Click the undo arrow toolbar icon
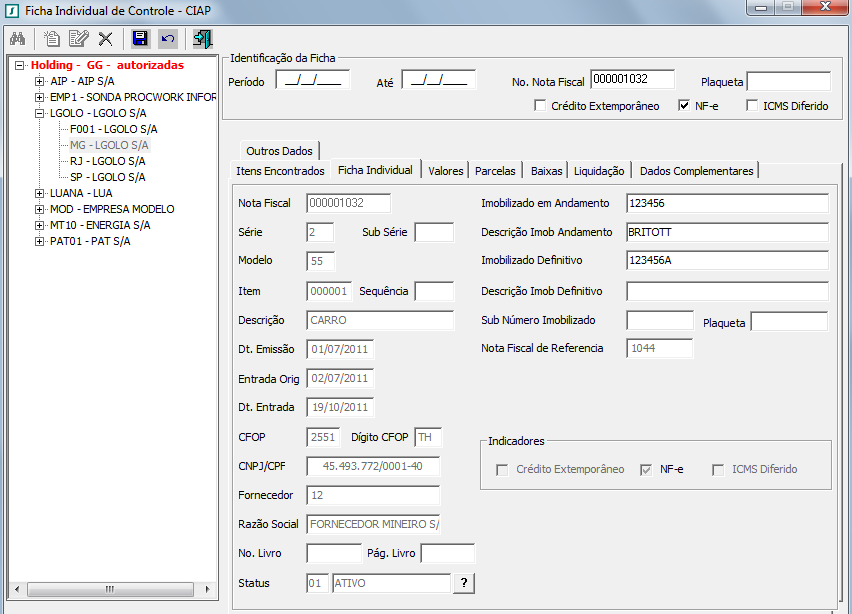Screen dimensions: 852x614 click(167, 39)
